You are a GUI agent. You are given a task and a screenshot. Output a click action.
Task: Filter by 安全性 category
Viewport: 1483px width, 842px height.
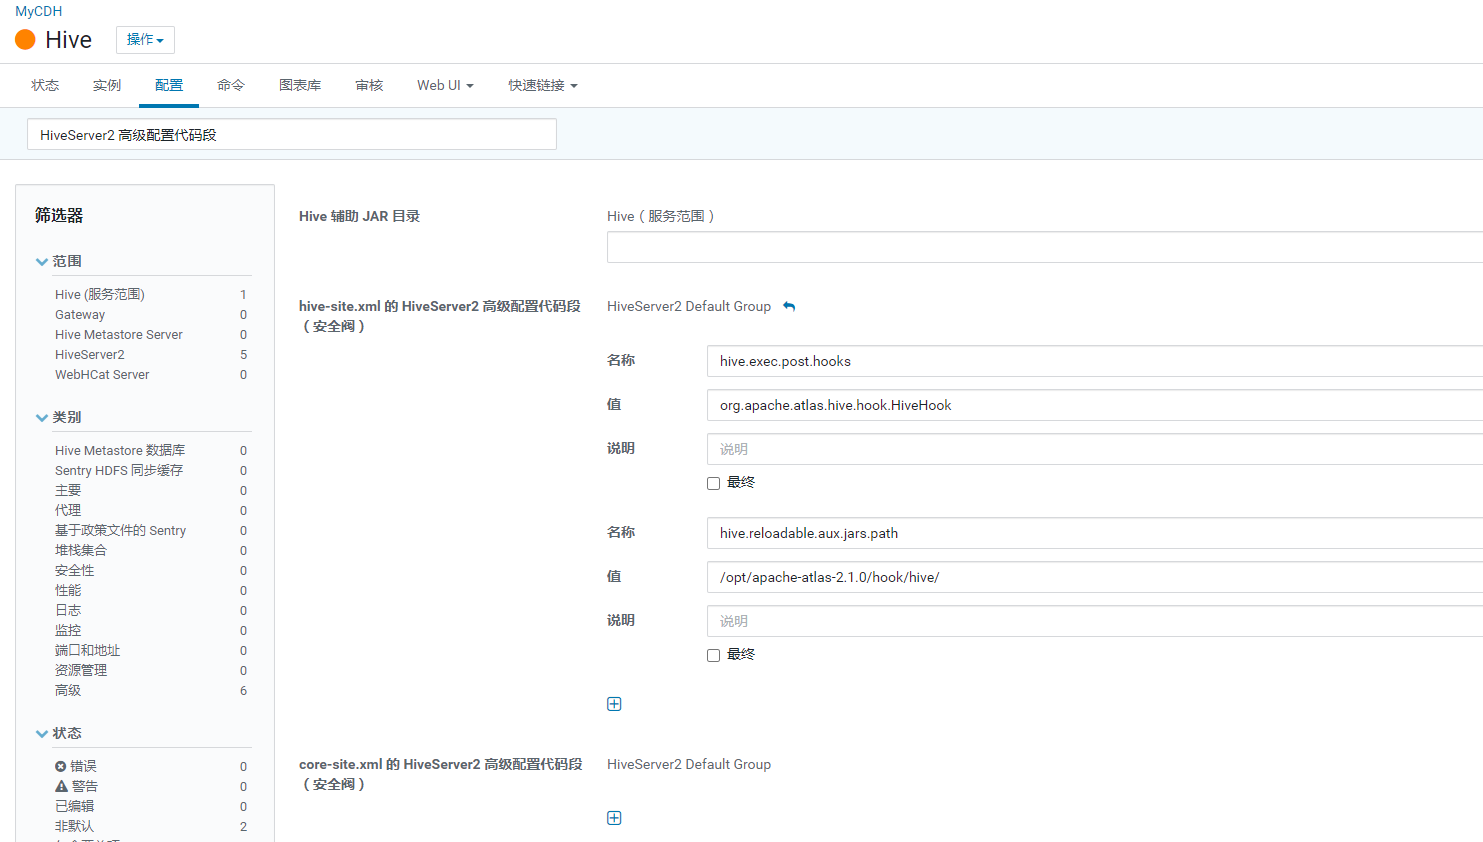[75, 570]
